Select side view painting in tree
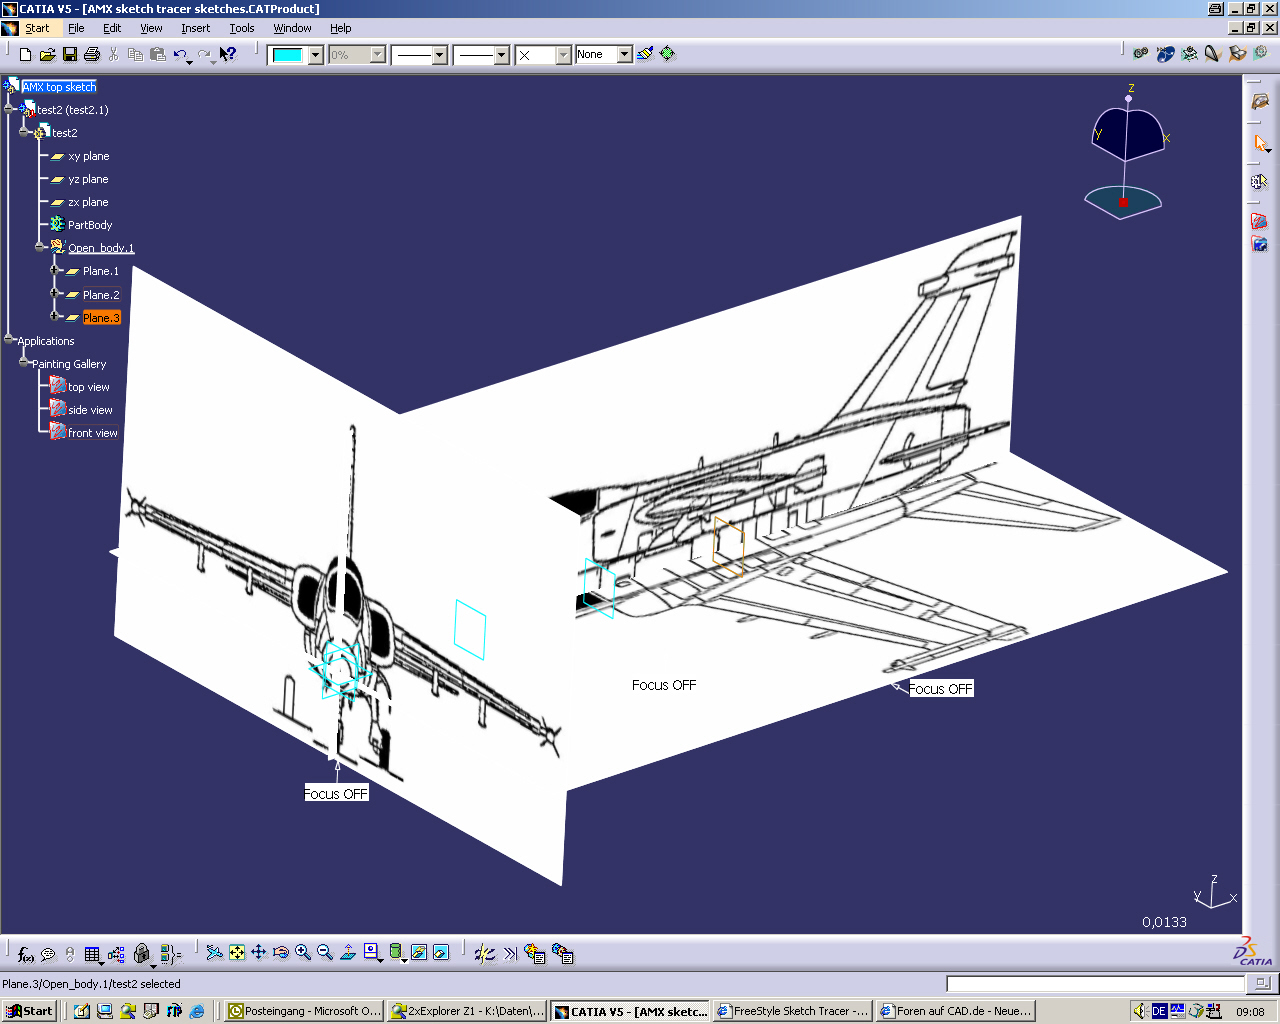This screenshot has height=1024, width=1280. coord(90,410)
